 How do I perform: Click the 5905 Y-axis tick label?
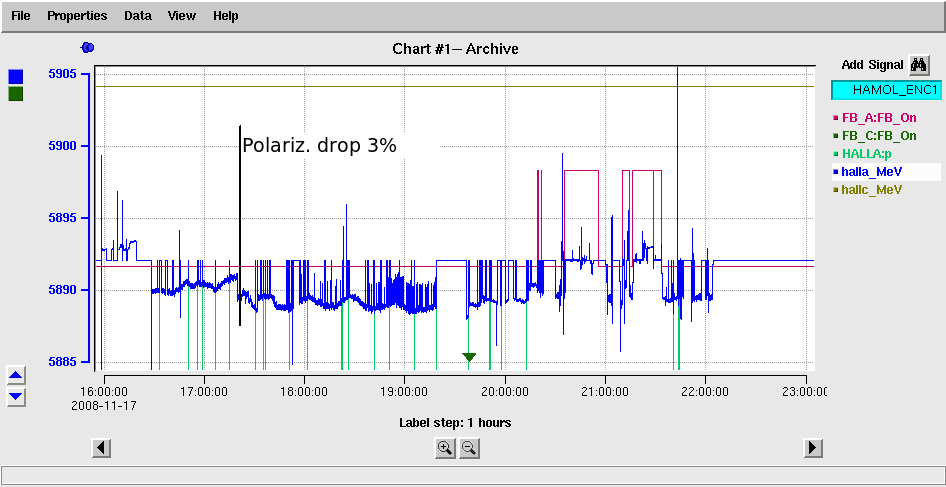63,74
